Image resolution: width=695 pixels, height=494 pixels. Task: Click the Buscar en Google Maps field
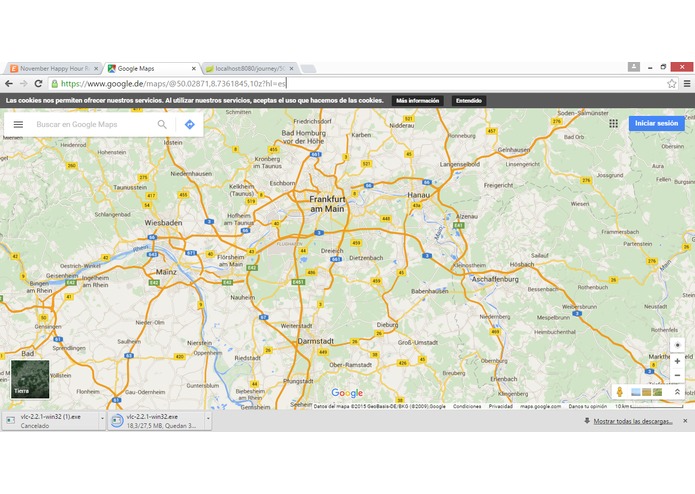(93, 124)
